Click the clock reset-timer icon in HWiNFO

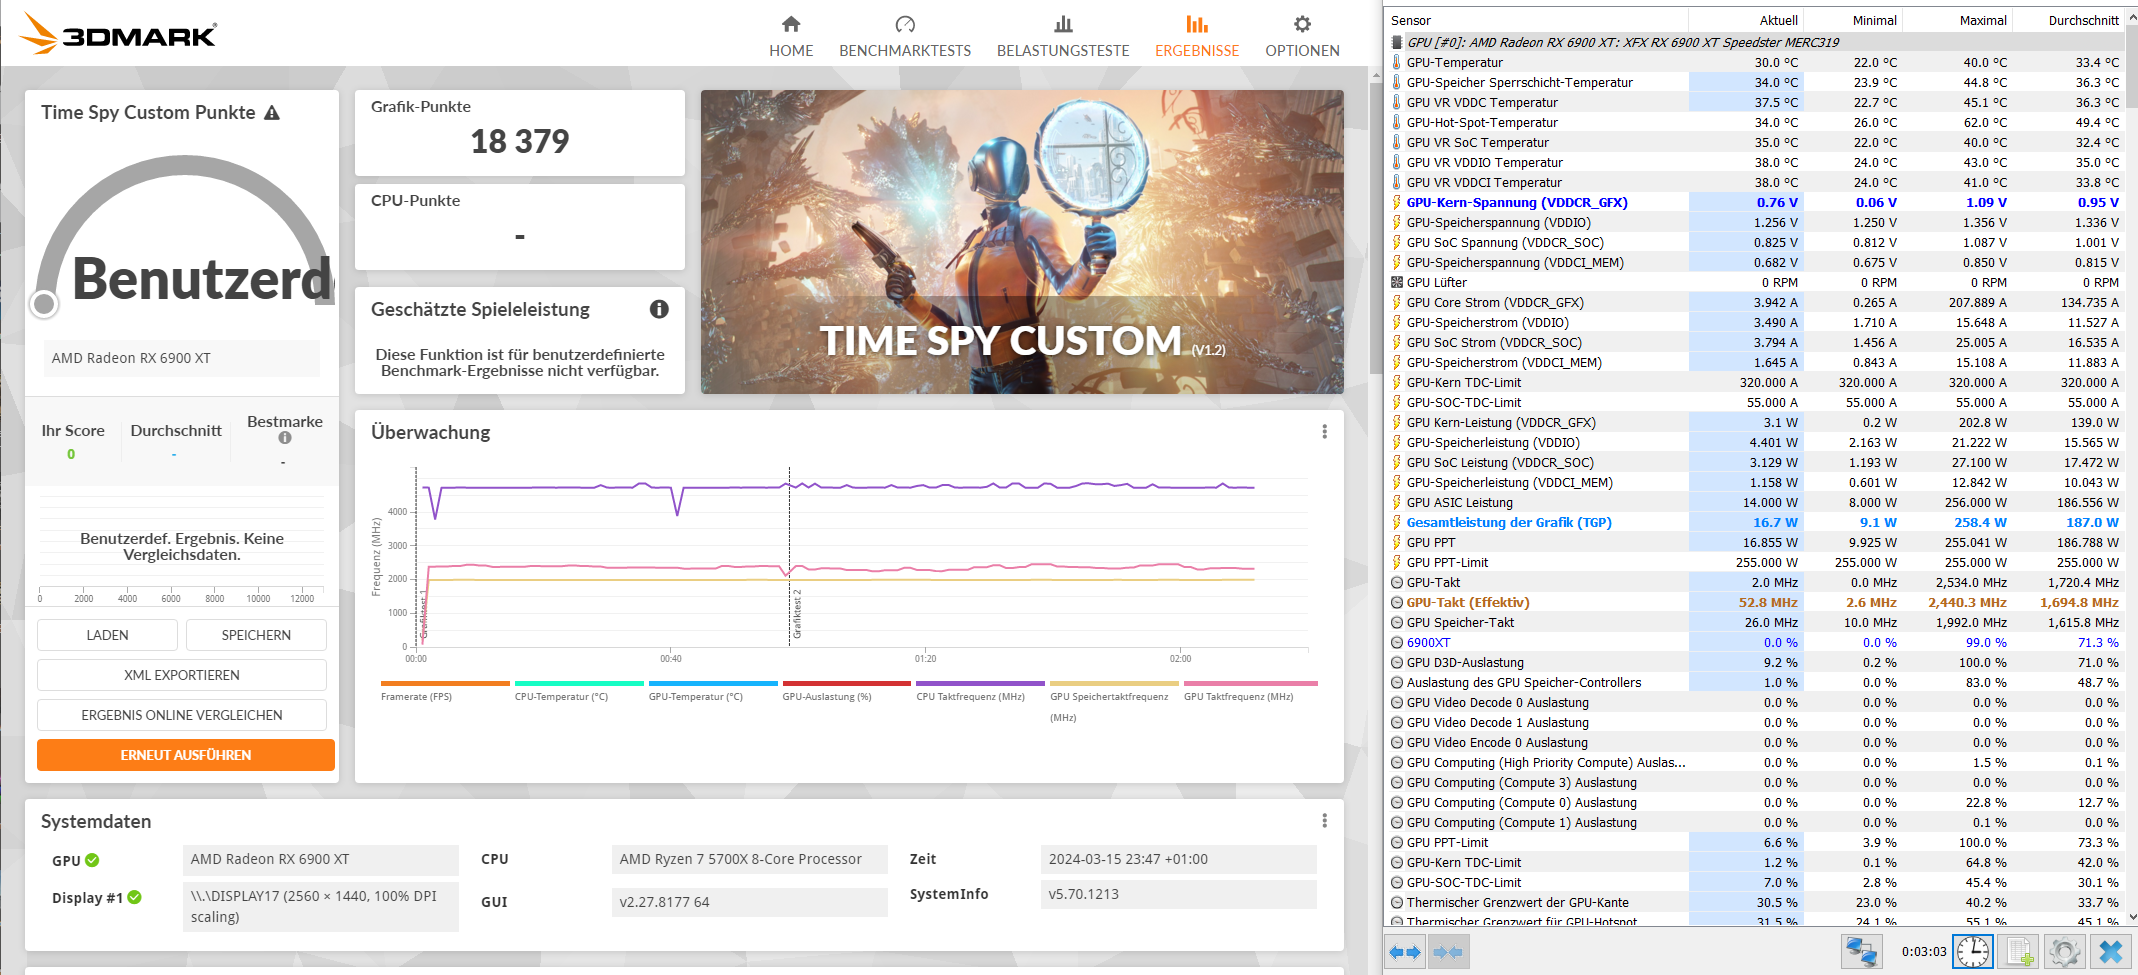[1973, 951]
